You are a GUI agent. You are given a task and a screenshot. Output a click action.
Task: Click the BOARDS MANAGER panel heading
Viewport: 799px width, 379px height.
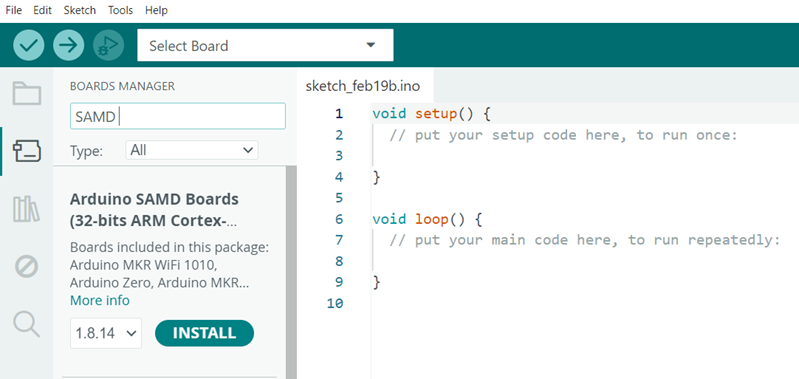(122, 86)
